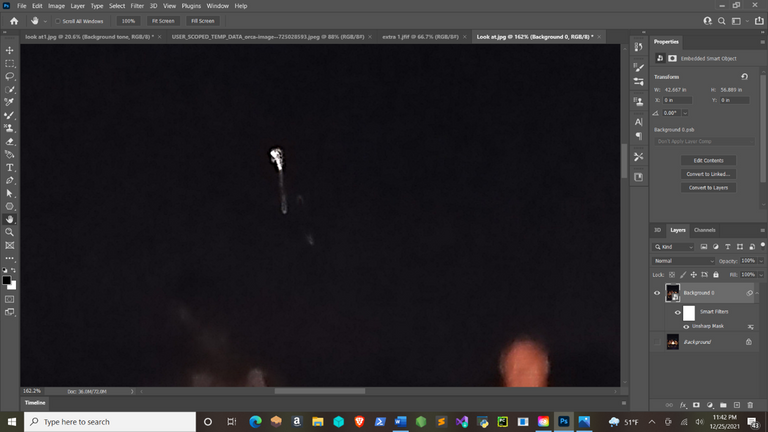Screen dimensions: 768x432
Task: Select the Eyedropper tool
Action: (9, 102)
